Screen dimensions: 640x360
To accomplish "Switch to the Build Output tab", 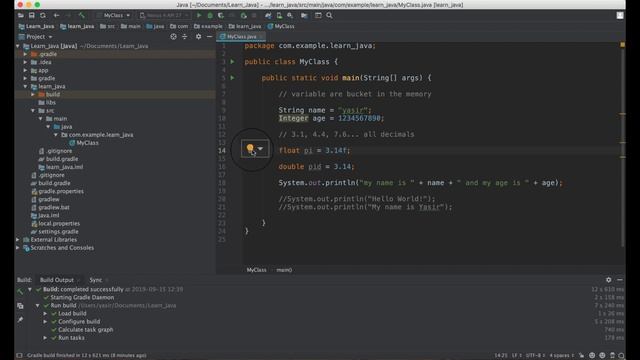I will pos(57,280).
